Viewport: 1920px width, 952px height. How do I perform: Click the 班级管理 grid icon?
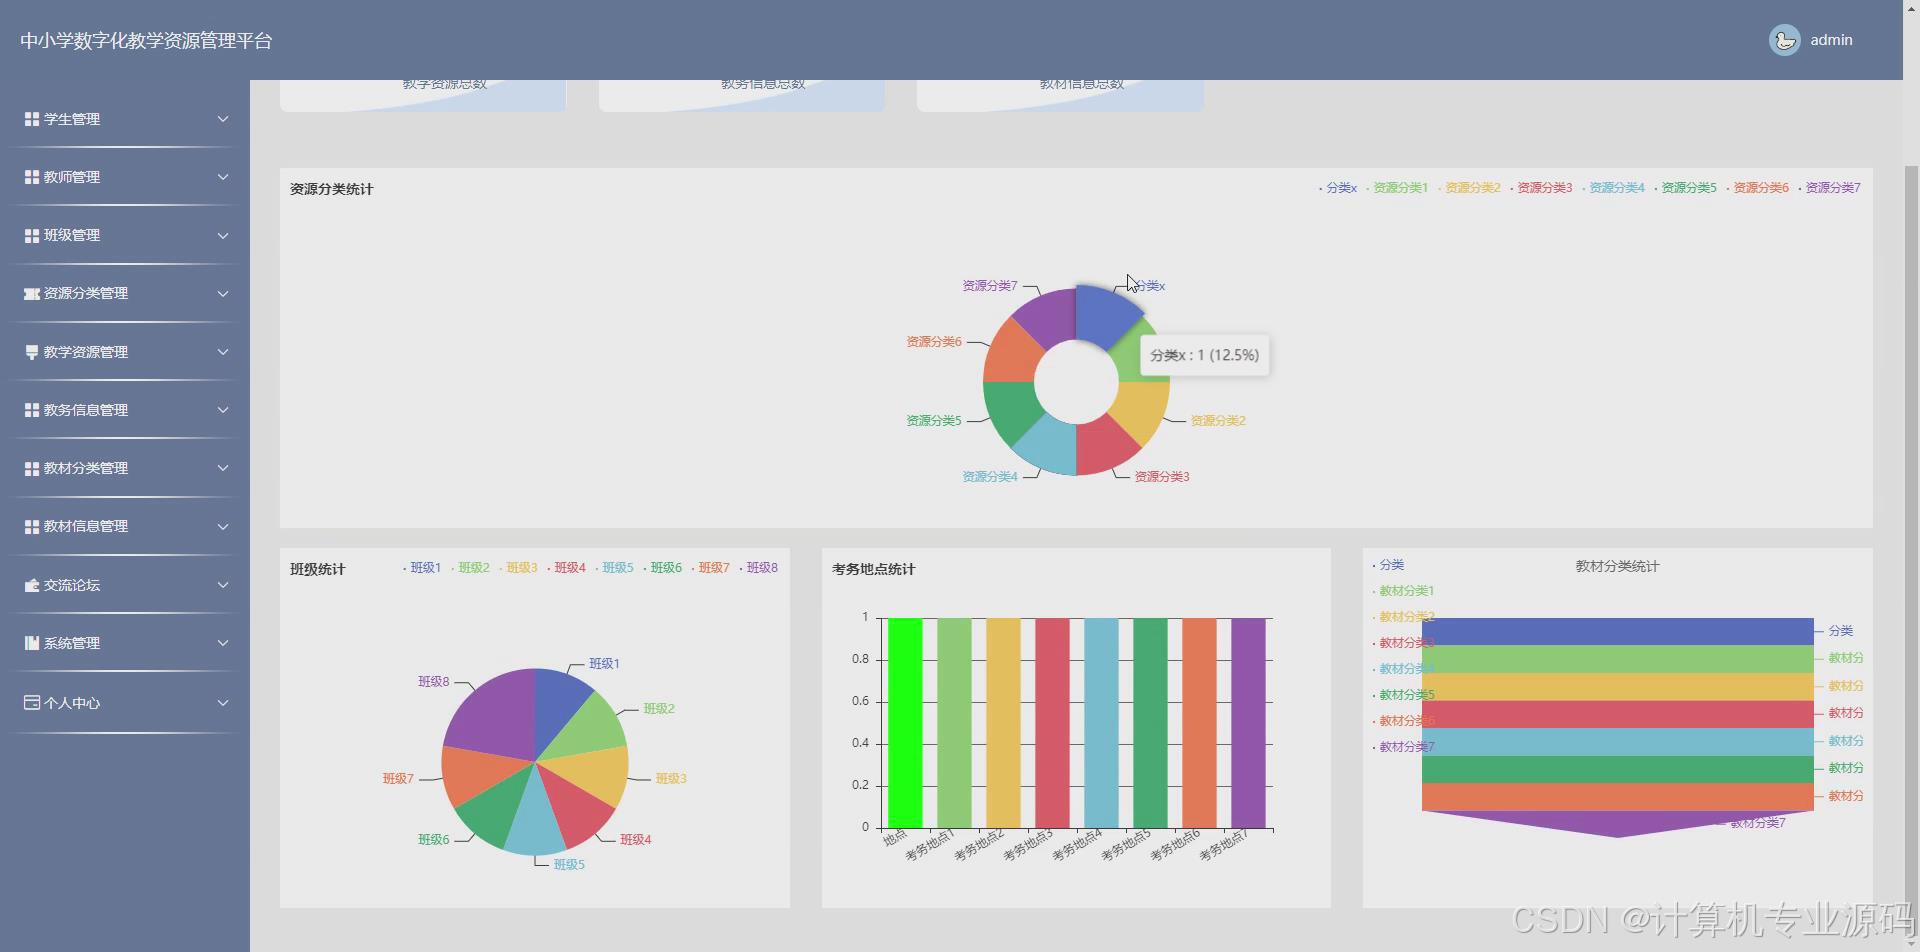[x=31, y=235]
